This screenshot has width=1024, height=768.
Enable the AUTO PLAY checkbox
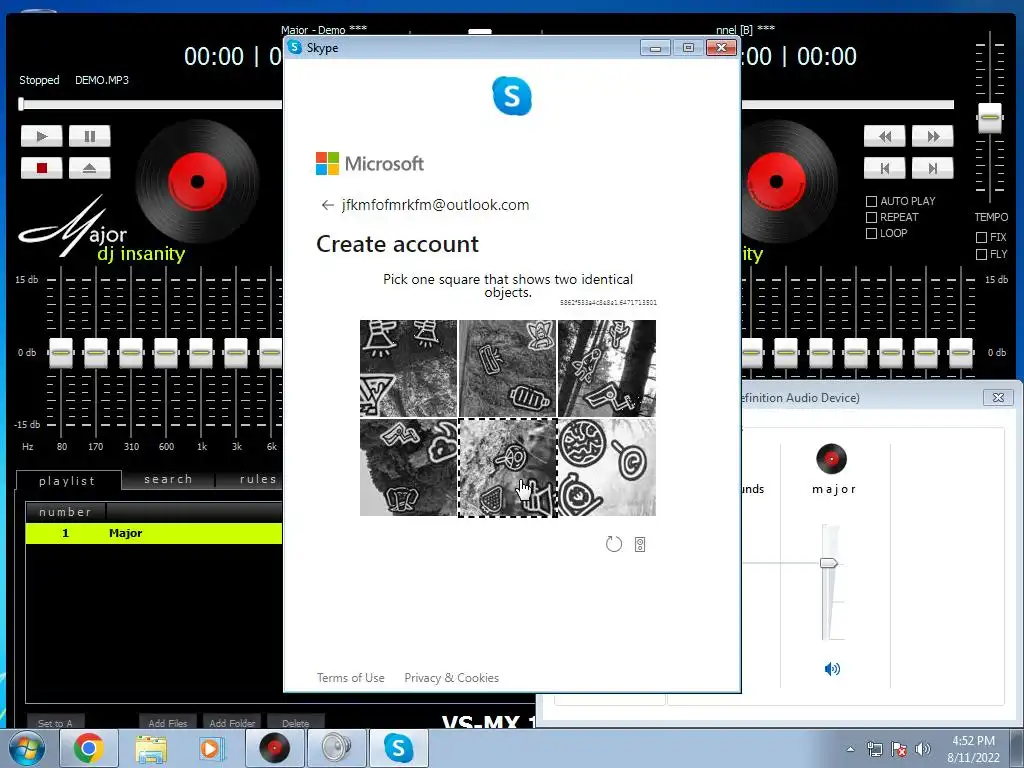coord(871,201)
